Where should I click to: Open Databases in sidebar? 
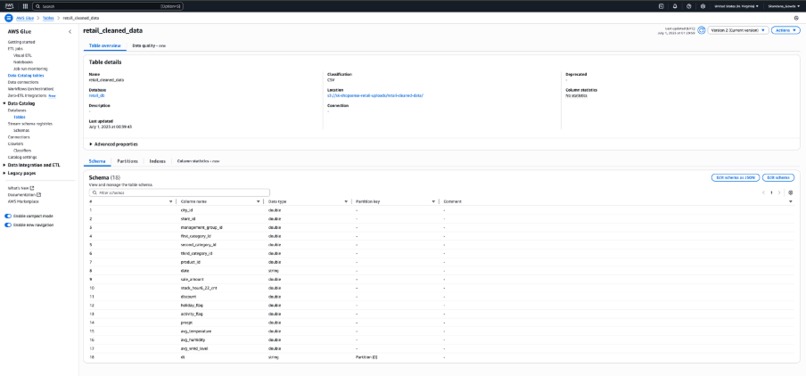[x=17, y=110]
